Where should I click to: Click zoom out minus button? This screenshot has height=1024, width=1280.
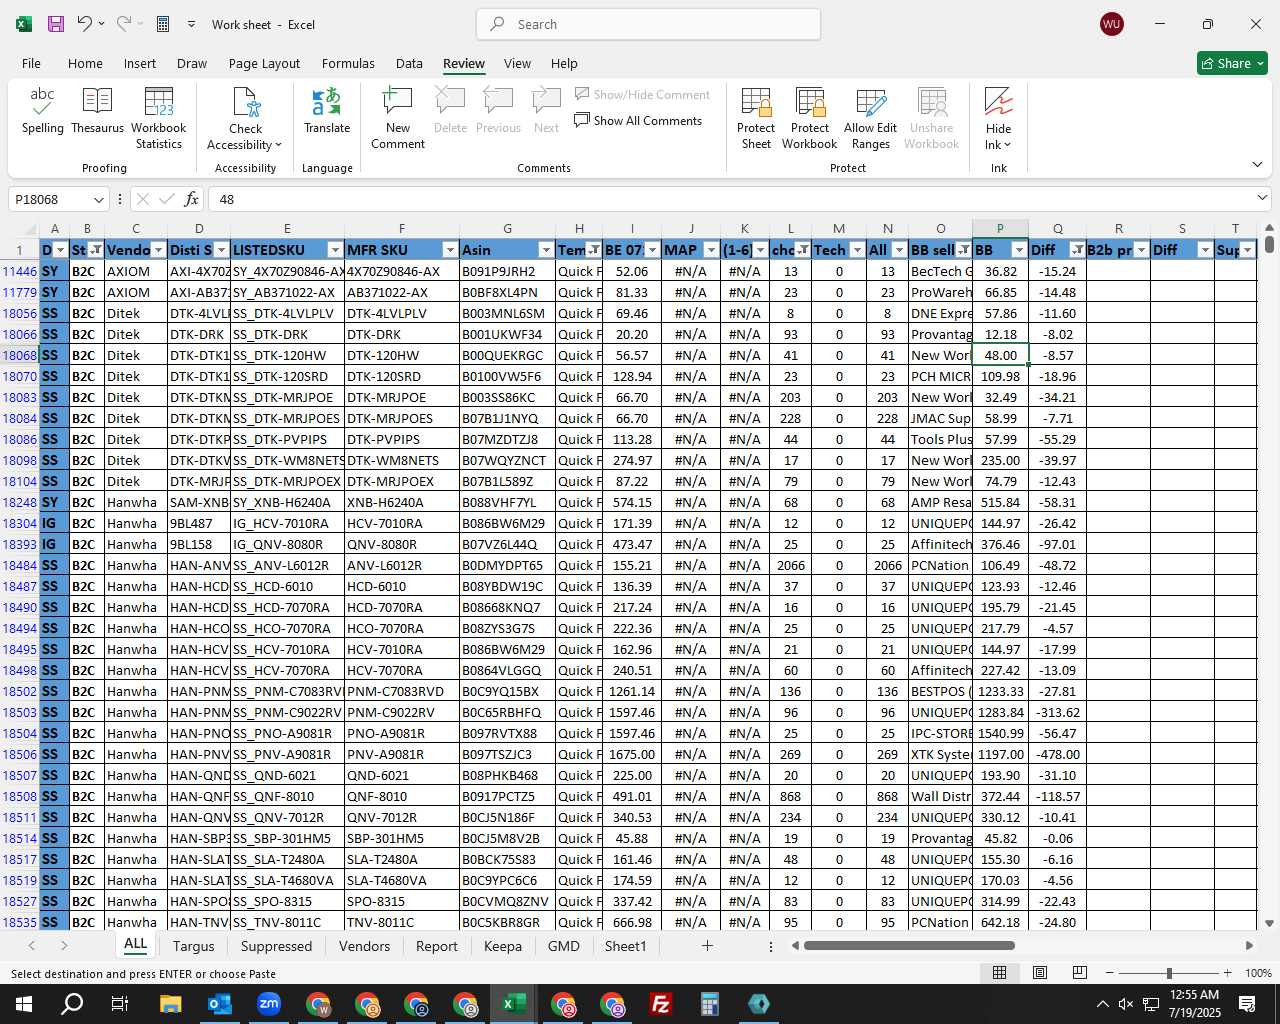point(1110,973)
